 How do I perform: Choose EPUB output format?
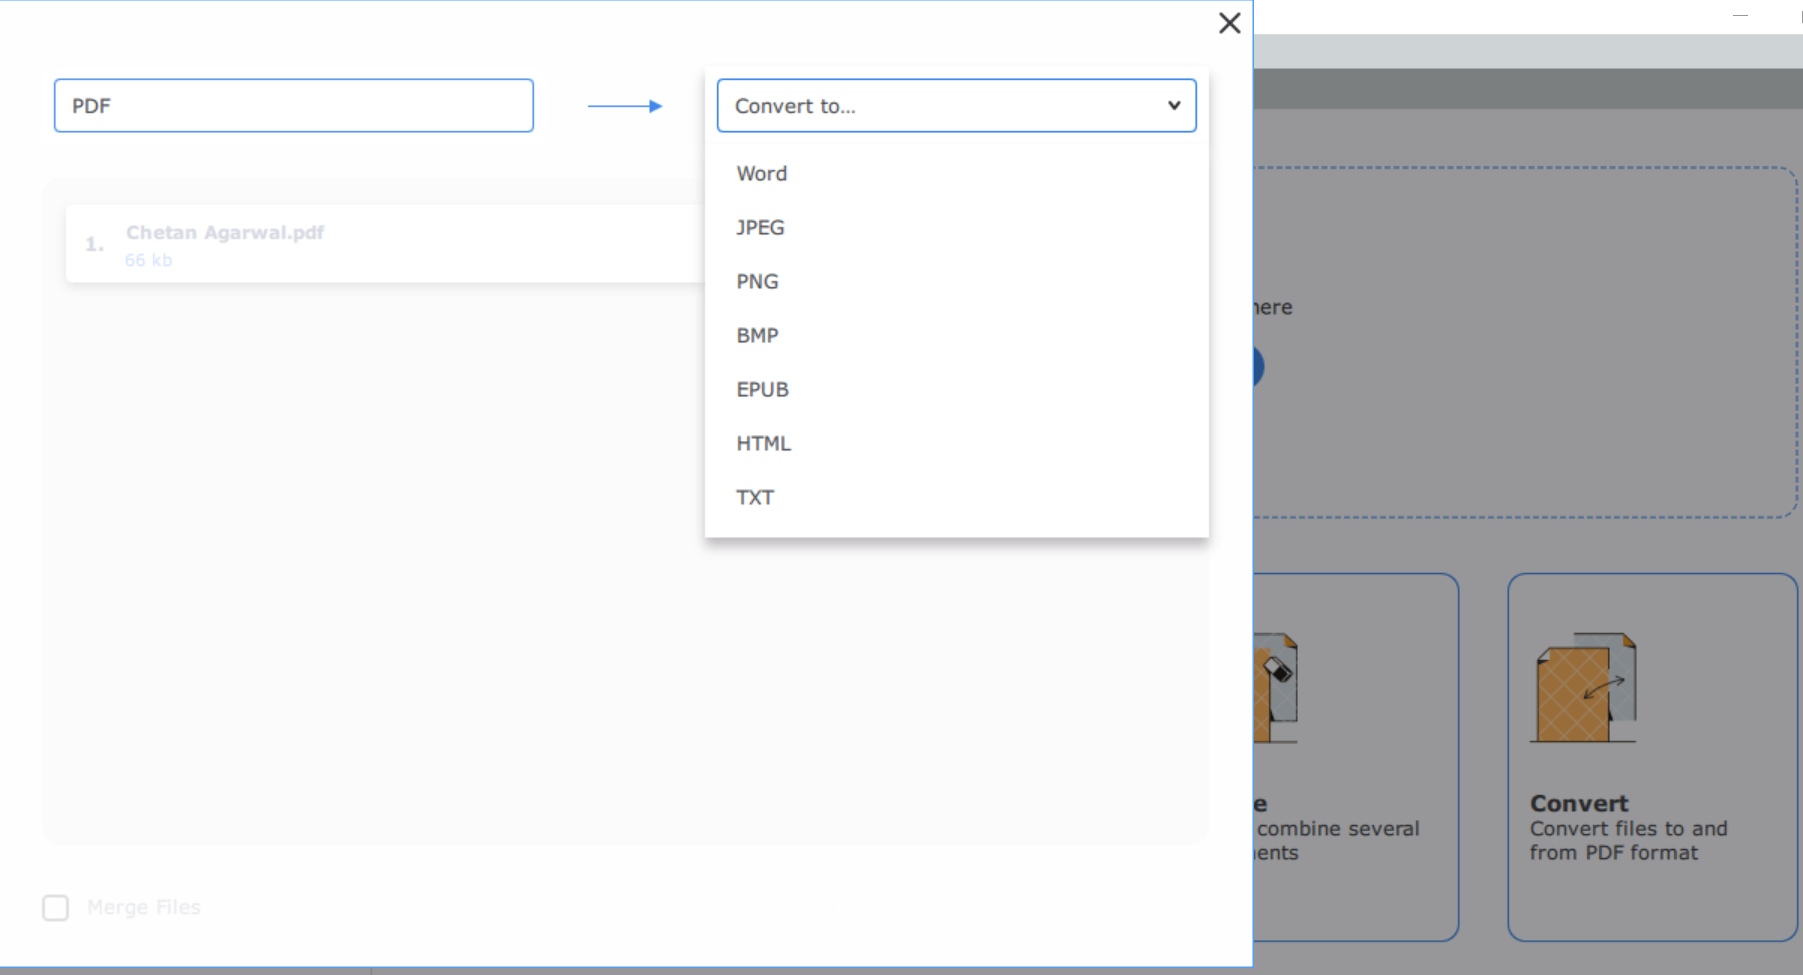(x=762, y=389)
